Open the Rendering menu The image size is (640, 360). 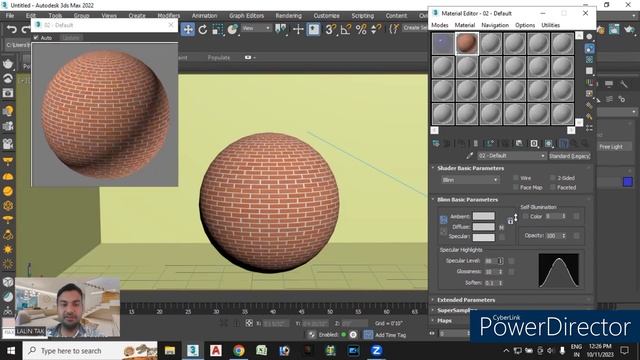tap(289, 16)
